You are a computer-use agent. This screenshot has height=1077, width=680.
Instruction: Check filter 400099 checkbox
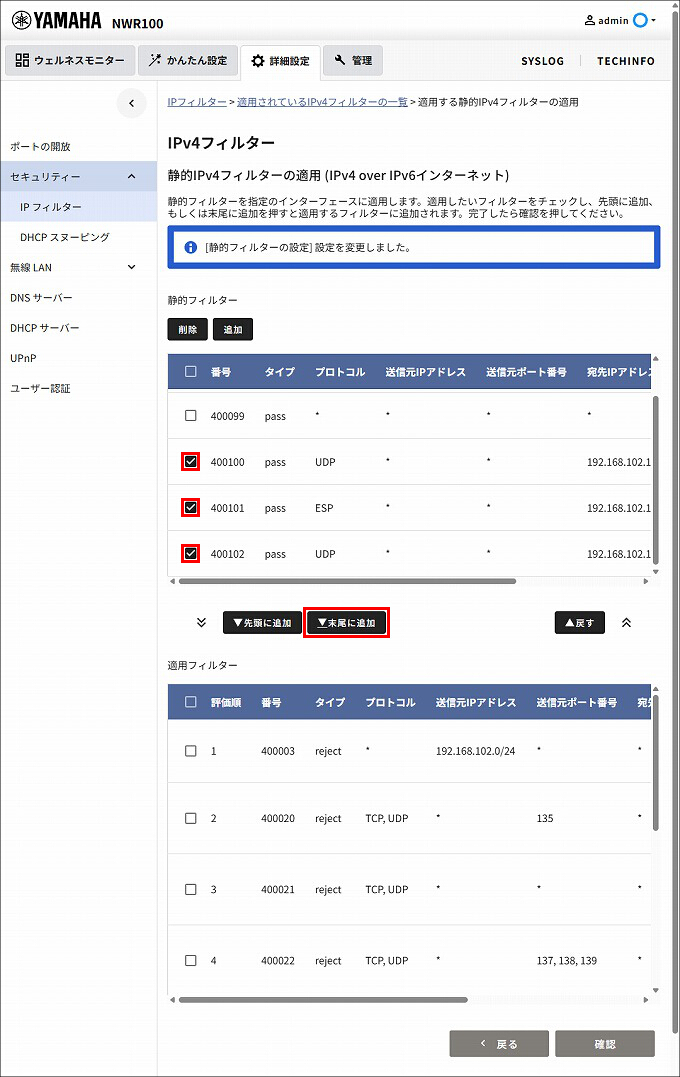[x=191, y=416]
